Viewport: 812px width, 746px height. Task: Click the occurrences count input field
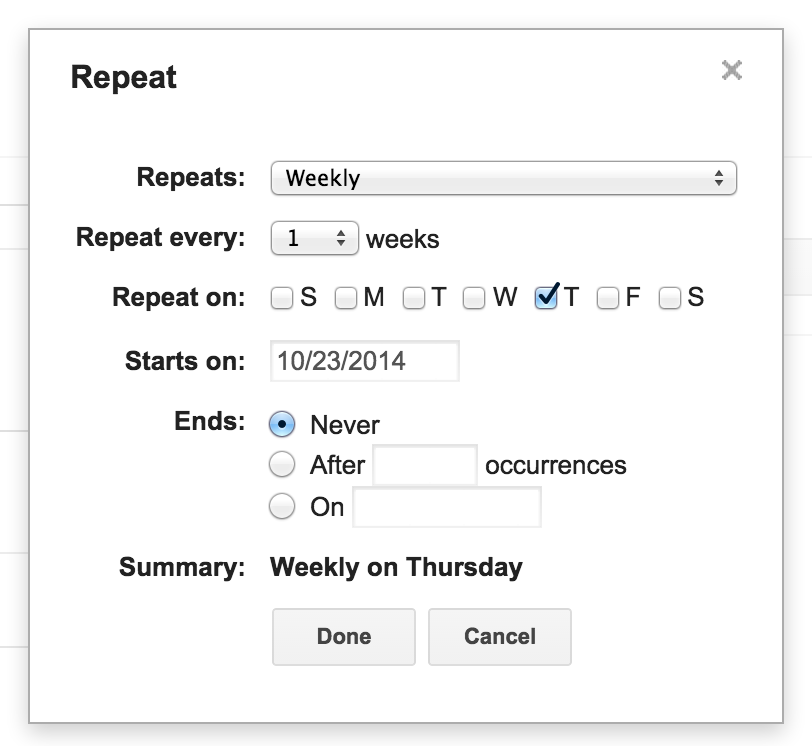424,465
